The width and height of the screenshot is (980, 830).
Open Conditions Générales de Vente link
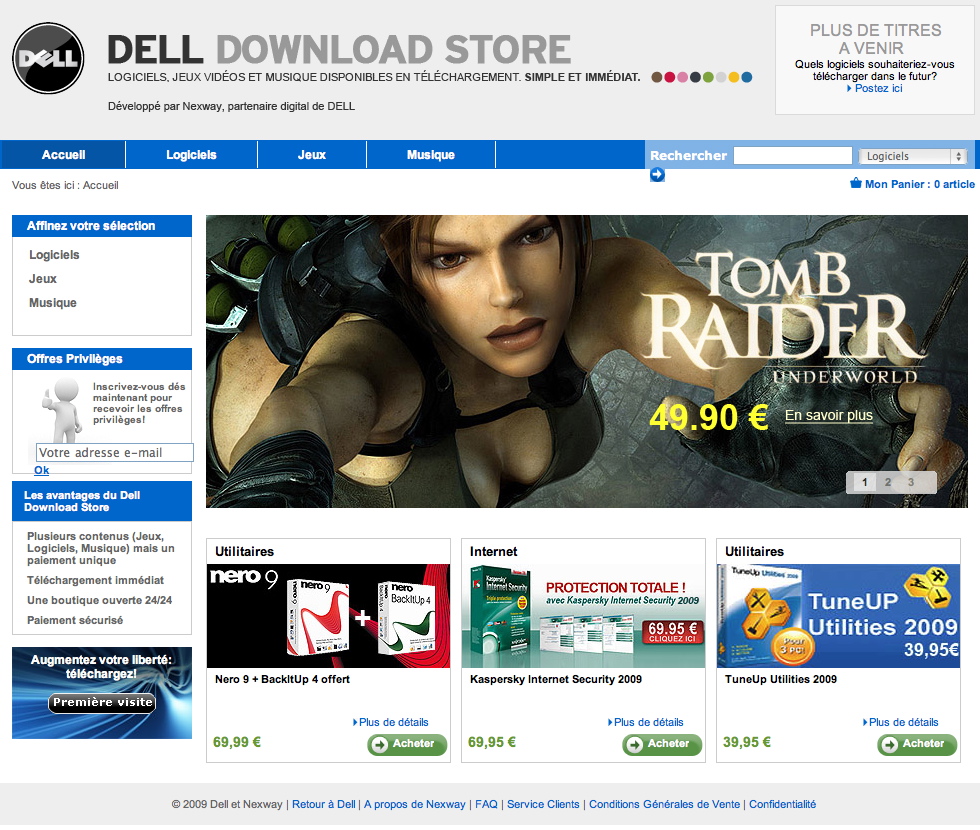(x=664, y=804)
